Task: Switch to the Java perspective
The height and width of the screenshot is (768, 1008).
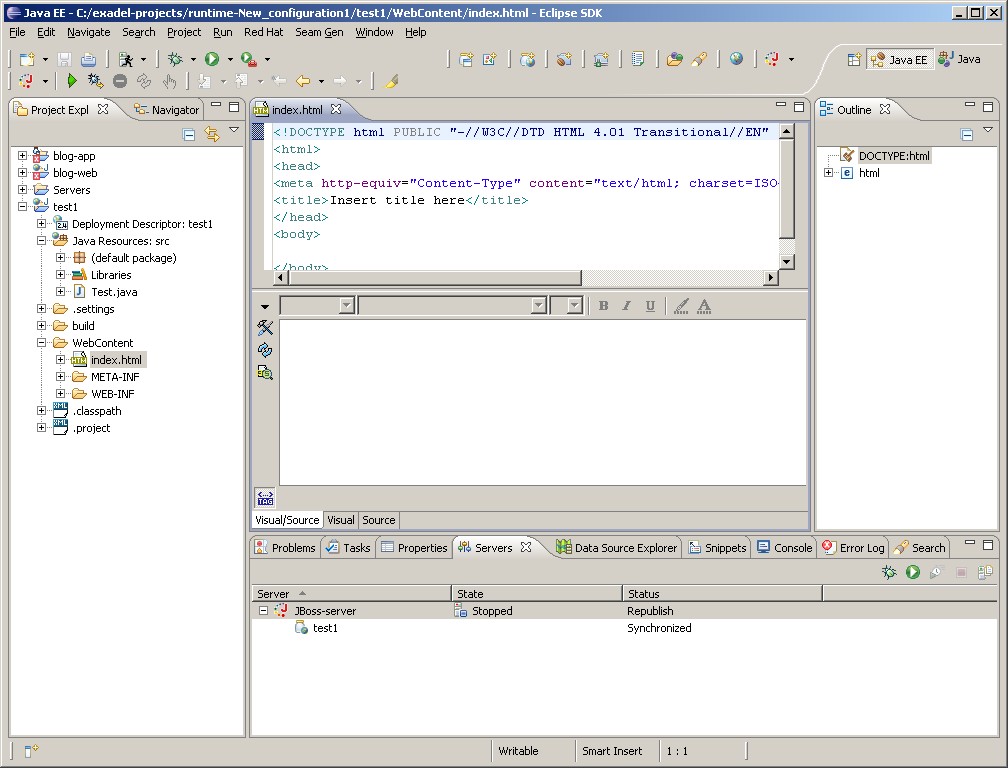Action: 959,60
